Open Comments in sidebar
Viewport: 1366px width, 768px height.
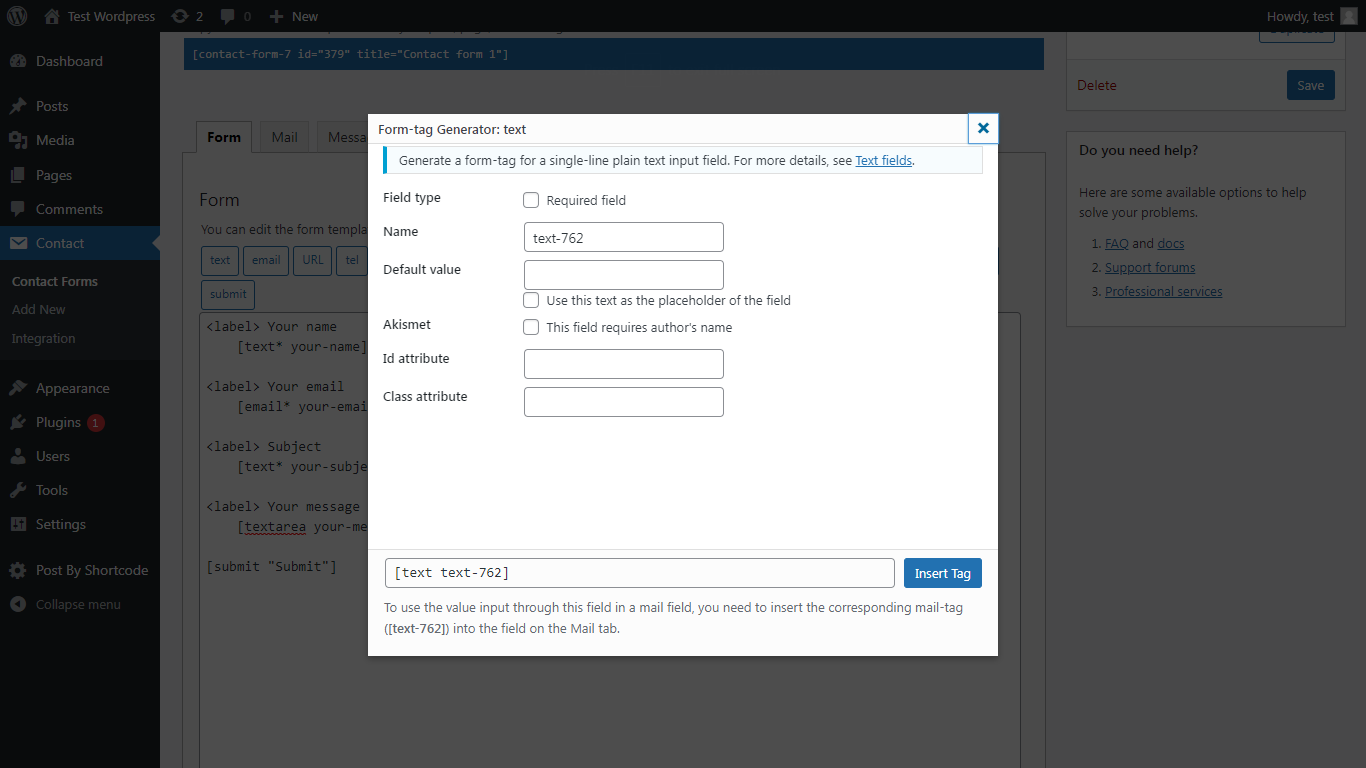tap(80, 209)
